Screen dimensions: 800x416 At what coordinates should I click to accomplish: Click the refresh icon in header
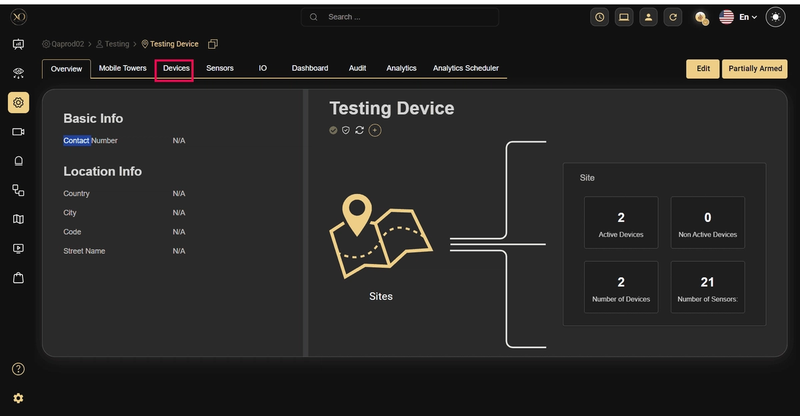[673, 17]
